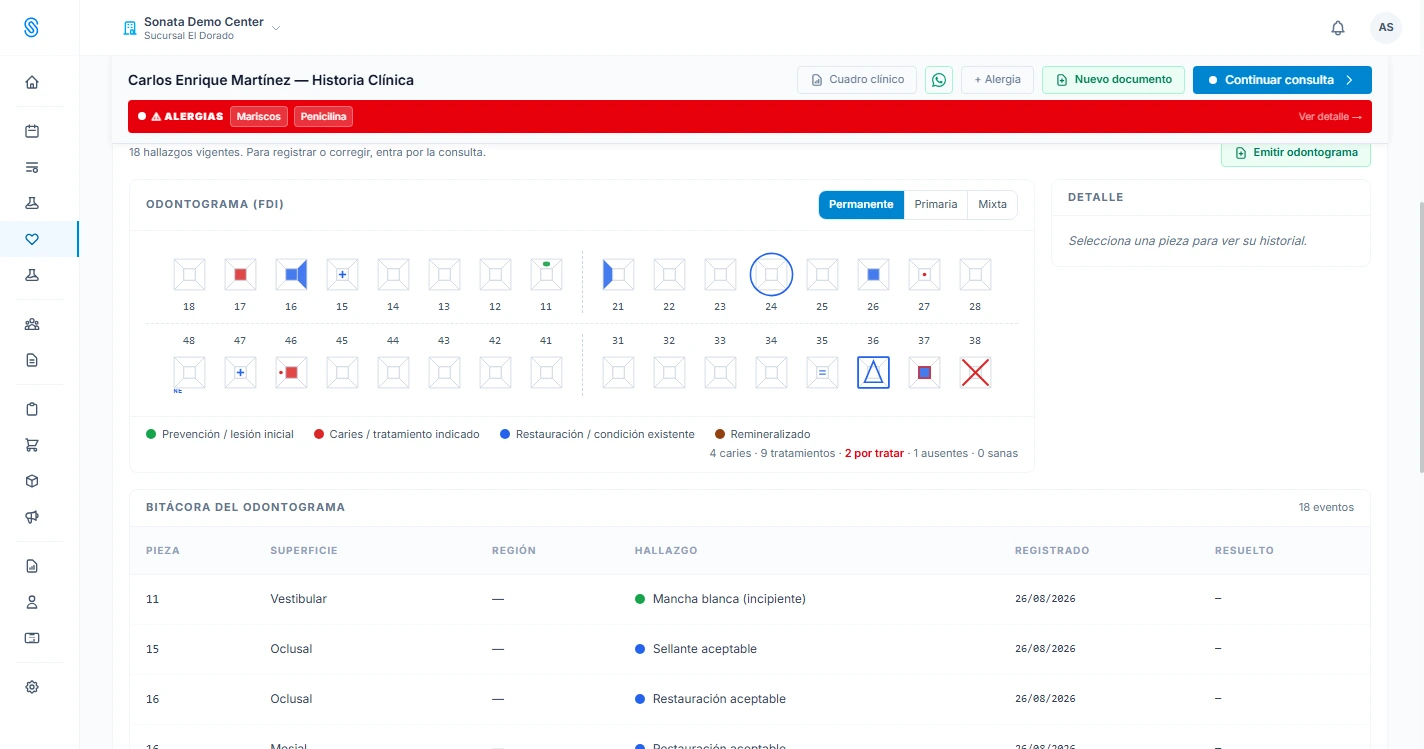Viewport: 1424px width, 749px height.
Task: Click Continuar consulta button
Action: (1282, 80)
